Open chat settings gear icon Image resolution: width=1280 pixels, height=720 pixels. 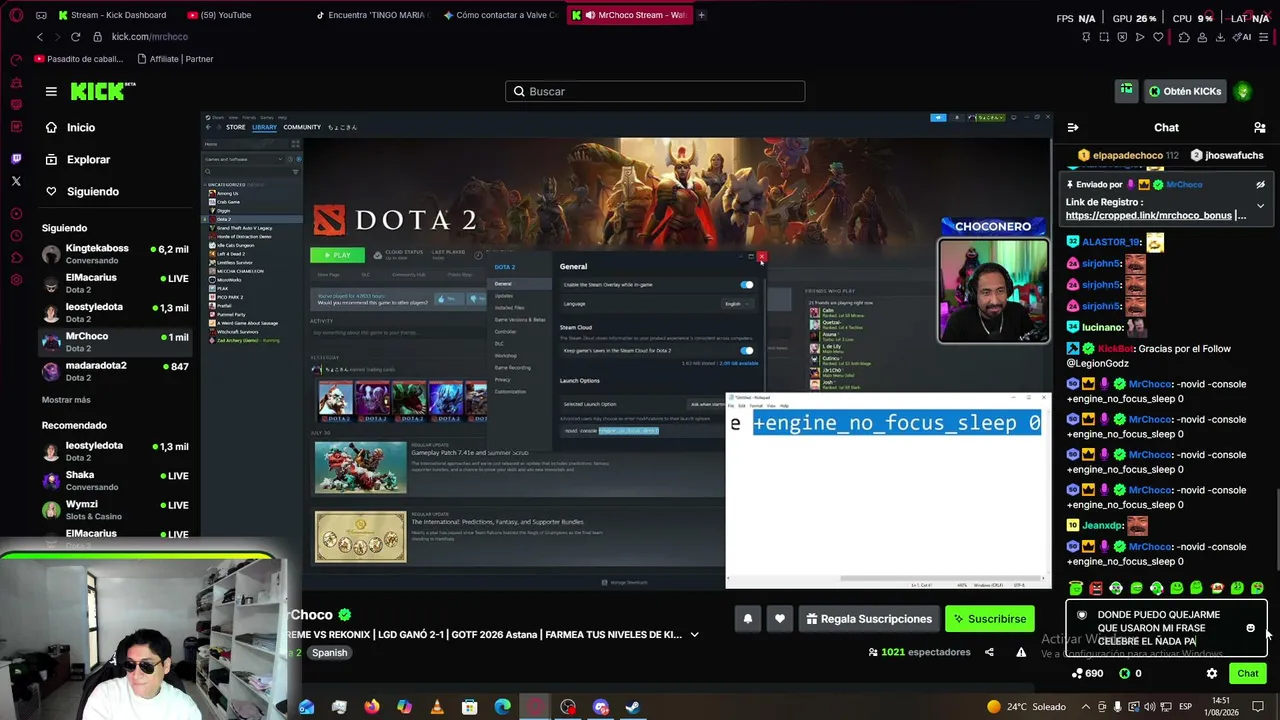(x=1212, y=674)
